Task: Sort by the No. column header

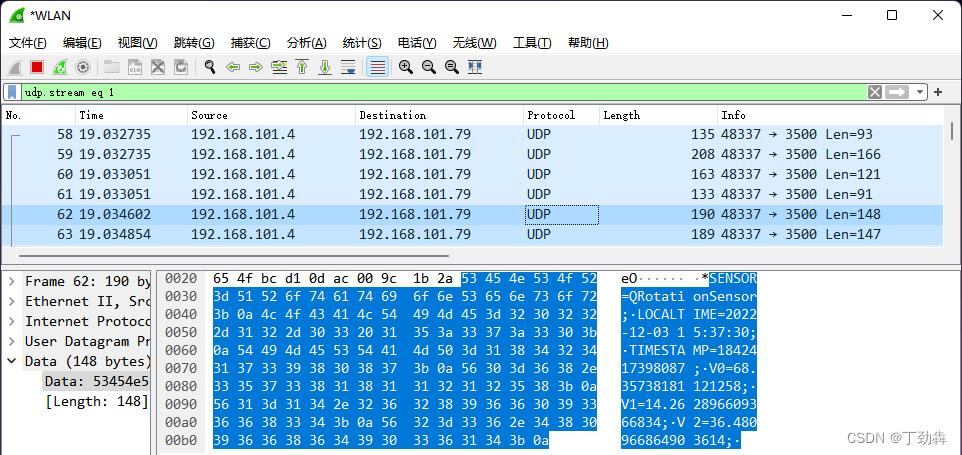Action: (x=39, y=115)
